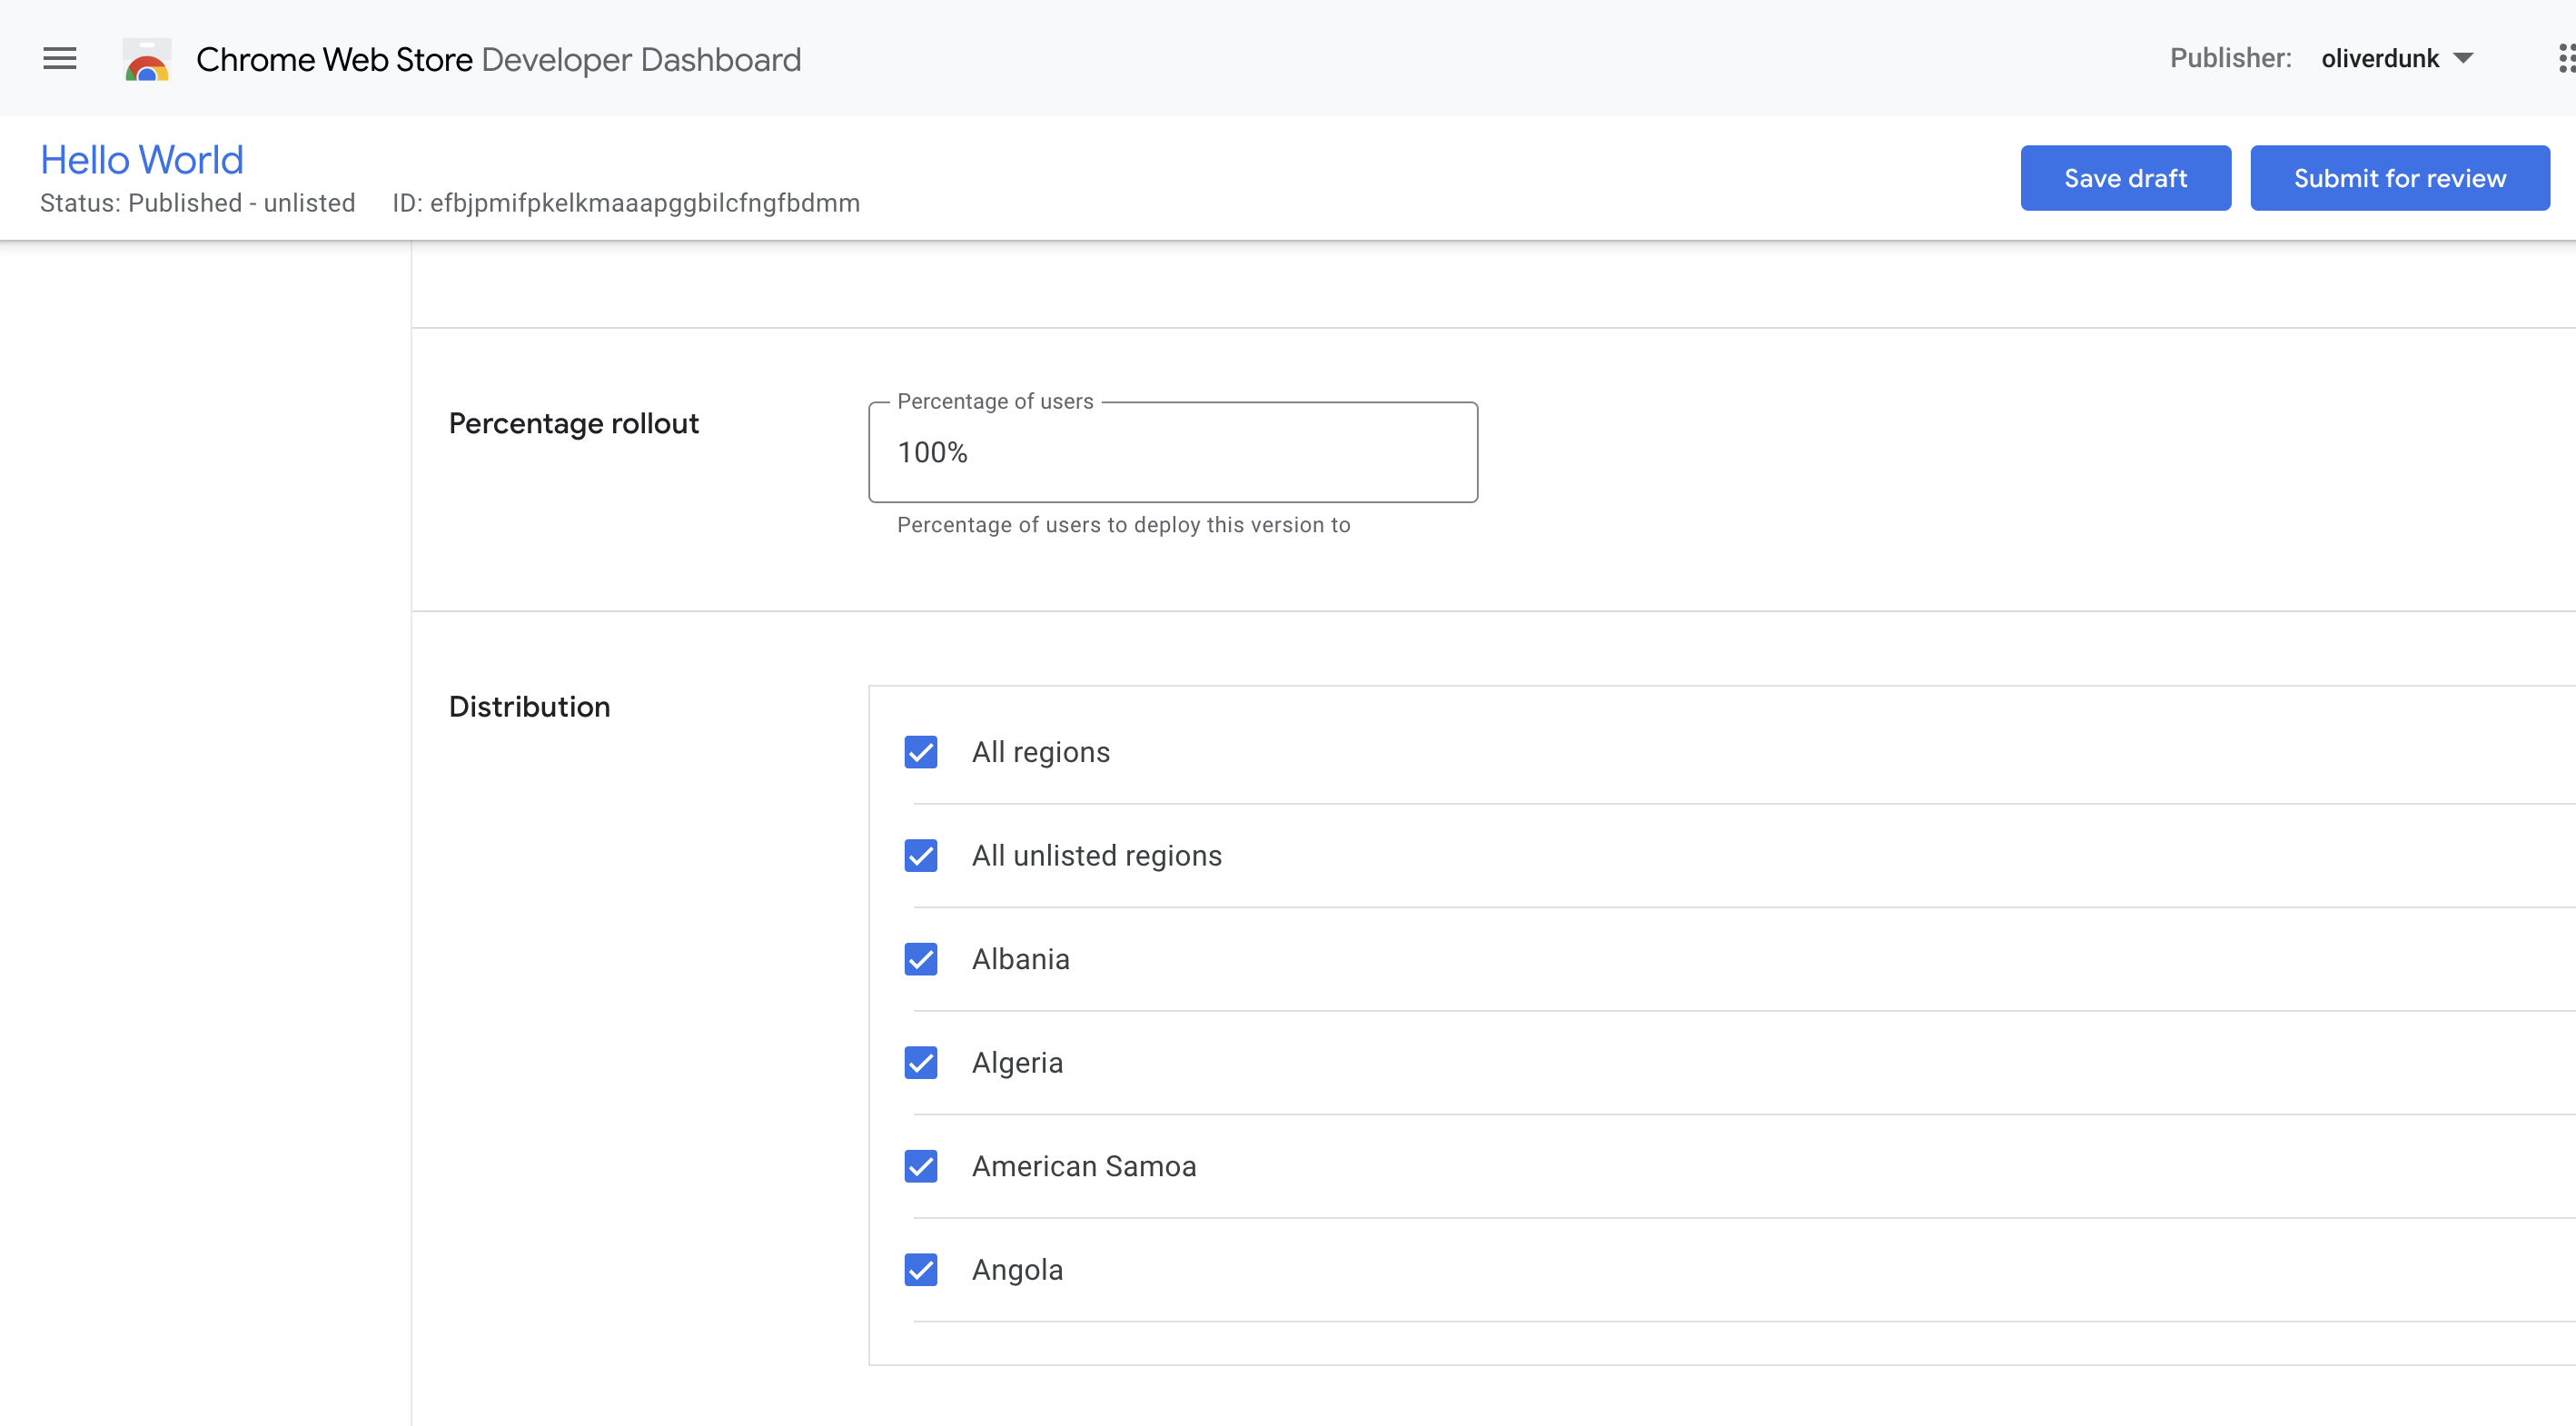Click the Chrome Web Store logo
This screenshot has height=1426, width=2576.
pyautogui.click(x=147, y=58)
